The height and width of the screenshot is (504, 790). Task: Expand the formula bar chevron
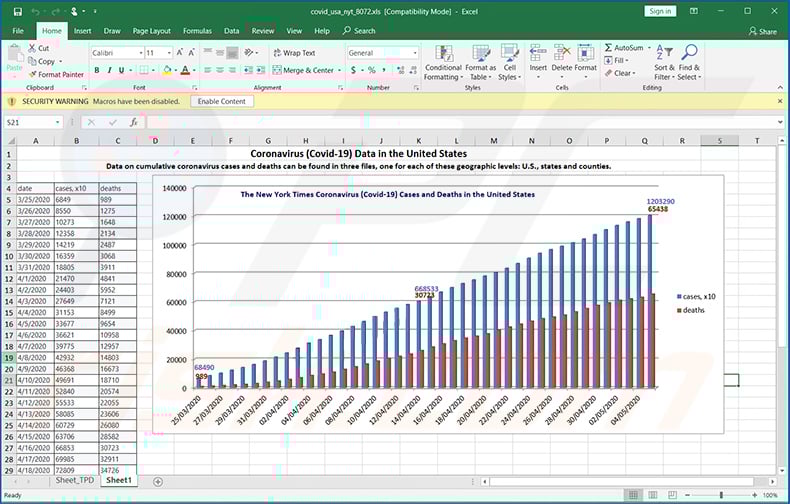(x=780, y=122)
